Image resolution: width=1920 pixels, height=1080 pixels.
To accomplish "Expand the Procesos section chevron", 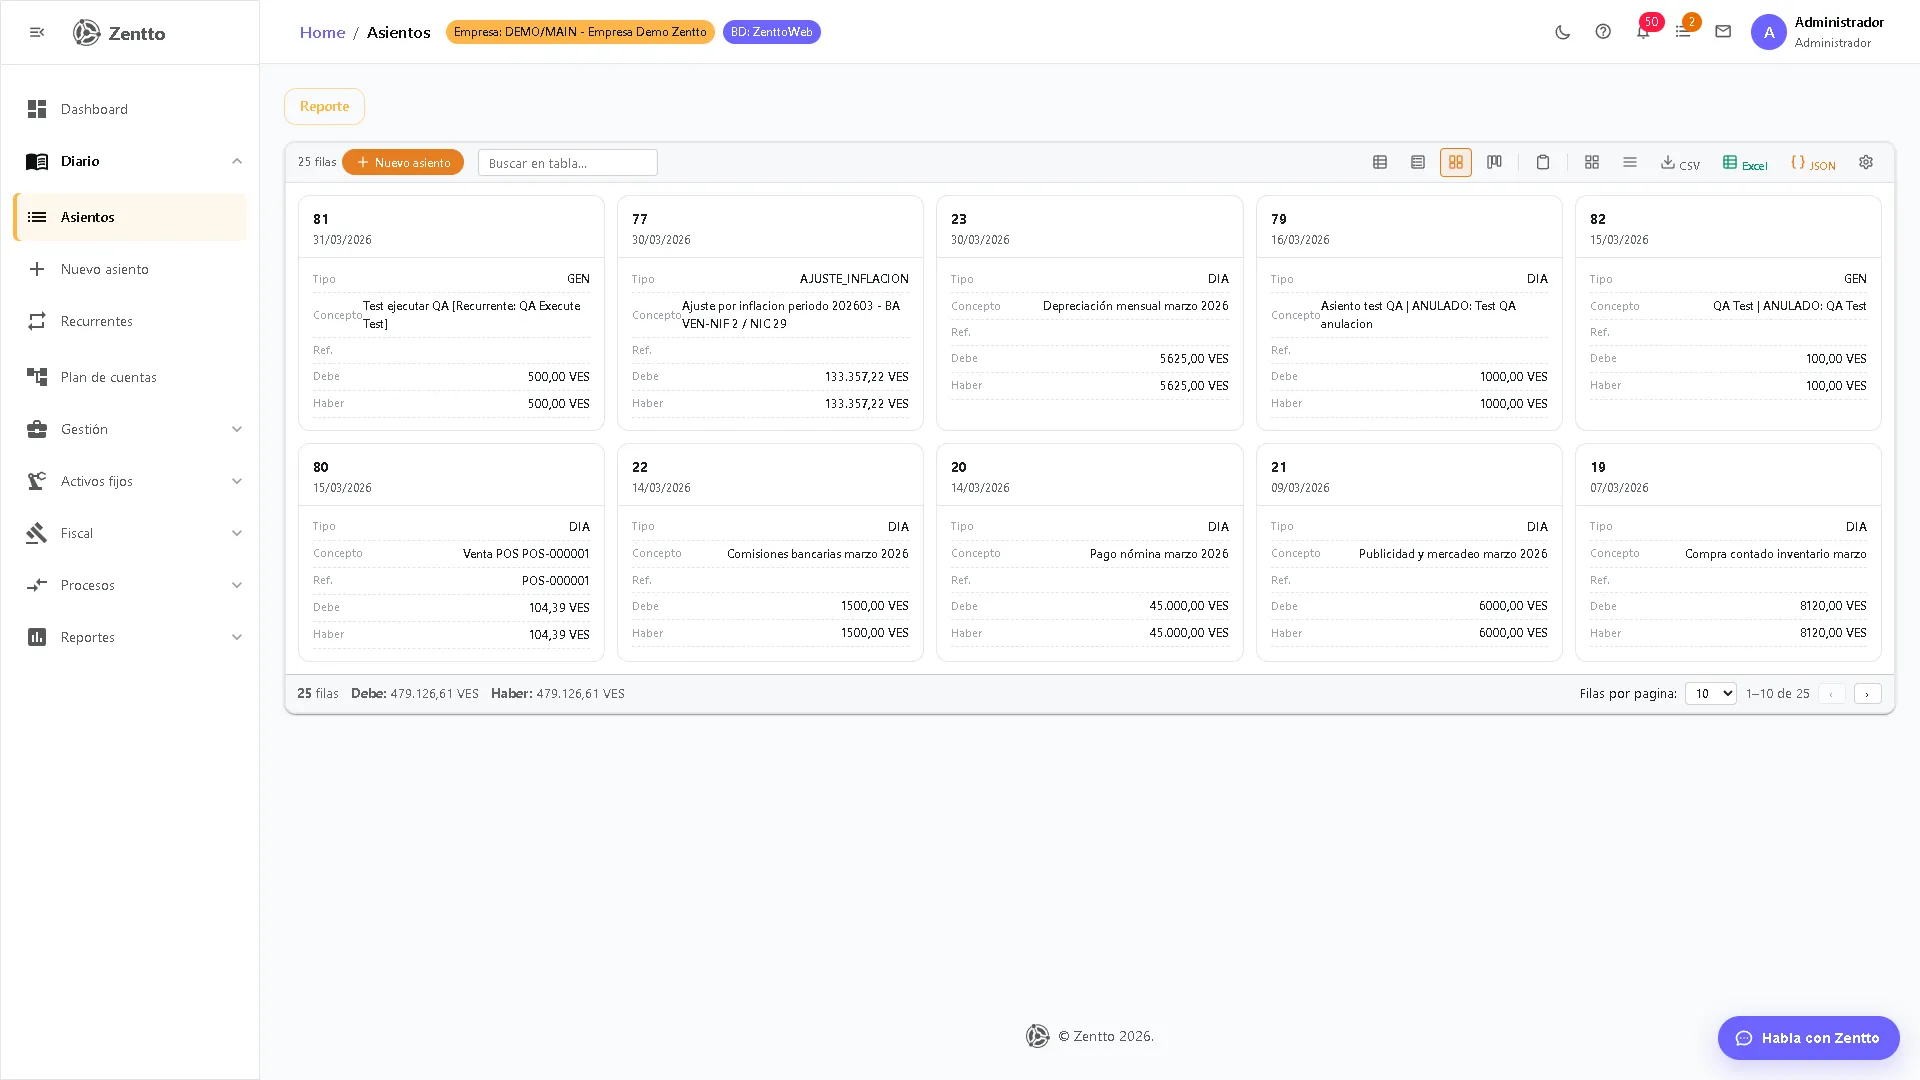I will (x=237, y=585).
